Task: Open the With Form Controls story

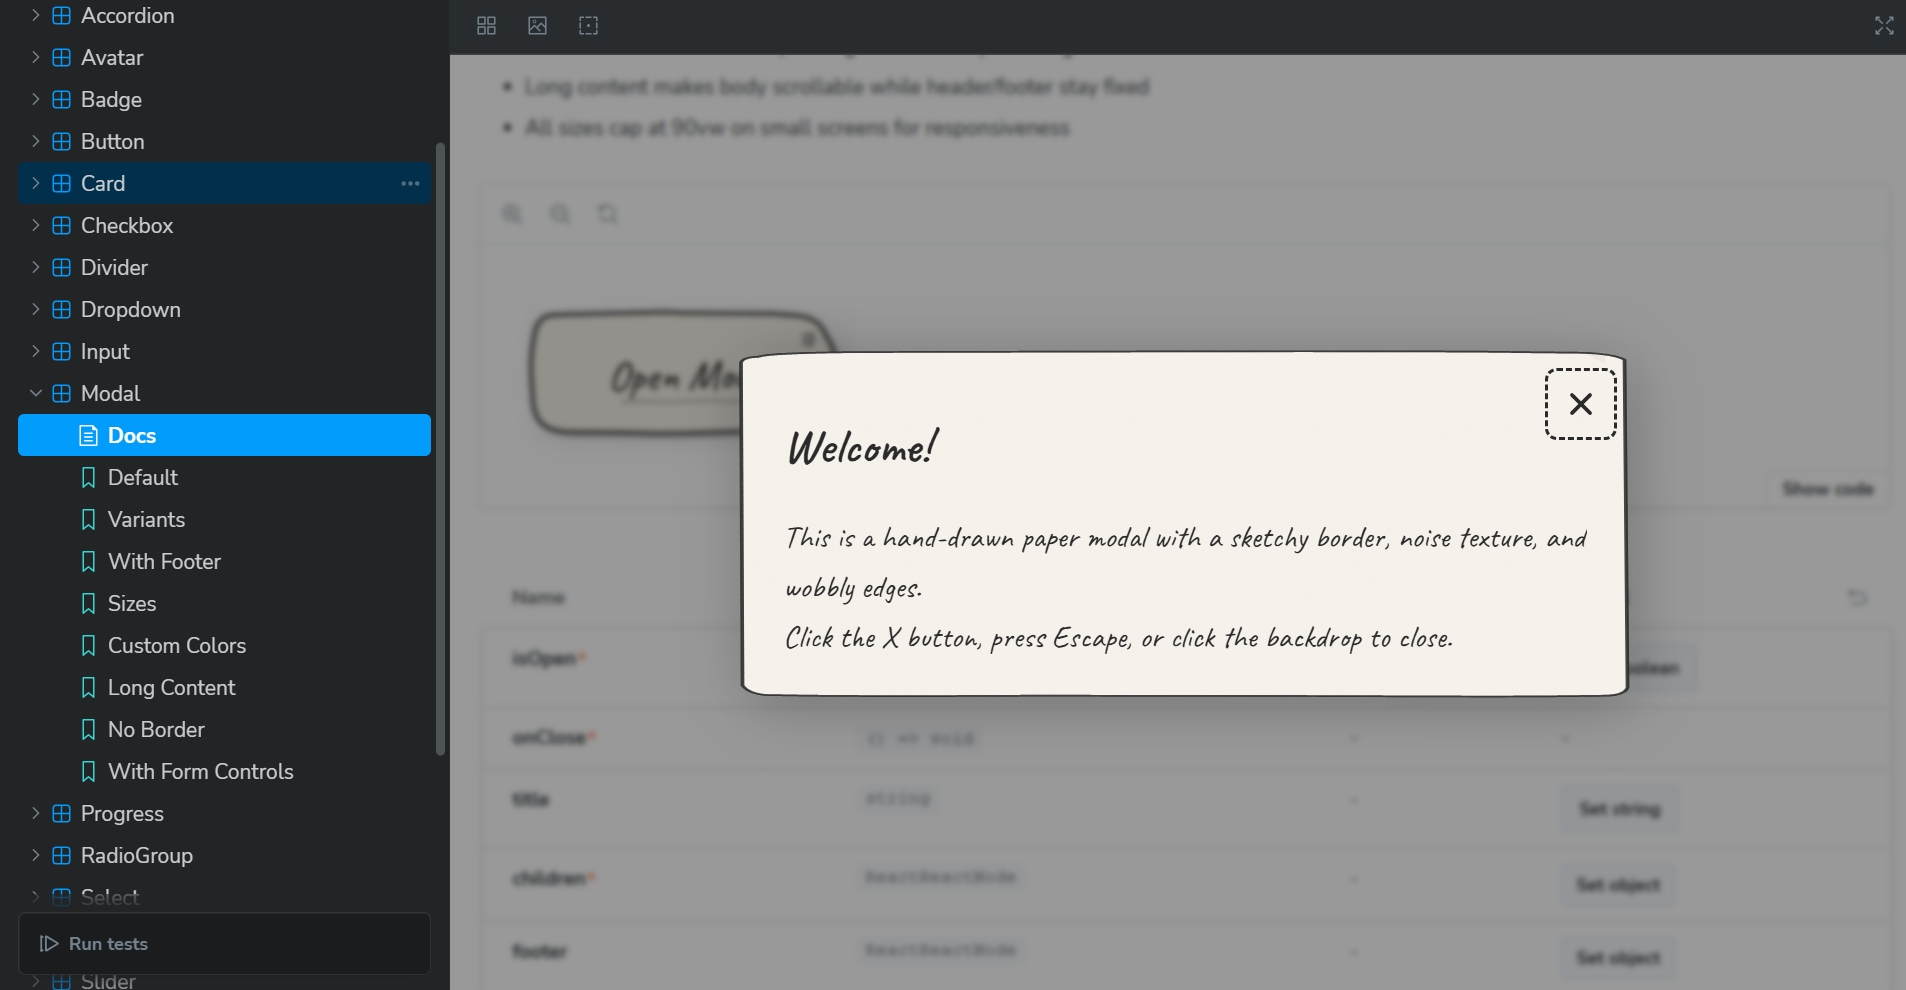Action: pos(225,771)
